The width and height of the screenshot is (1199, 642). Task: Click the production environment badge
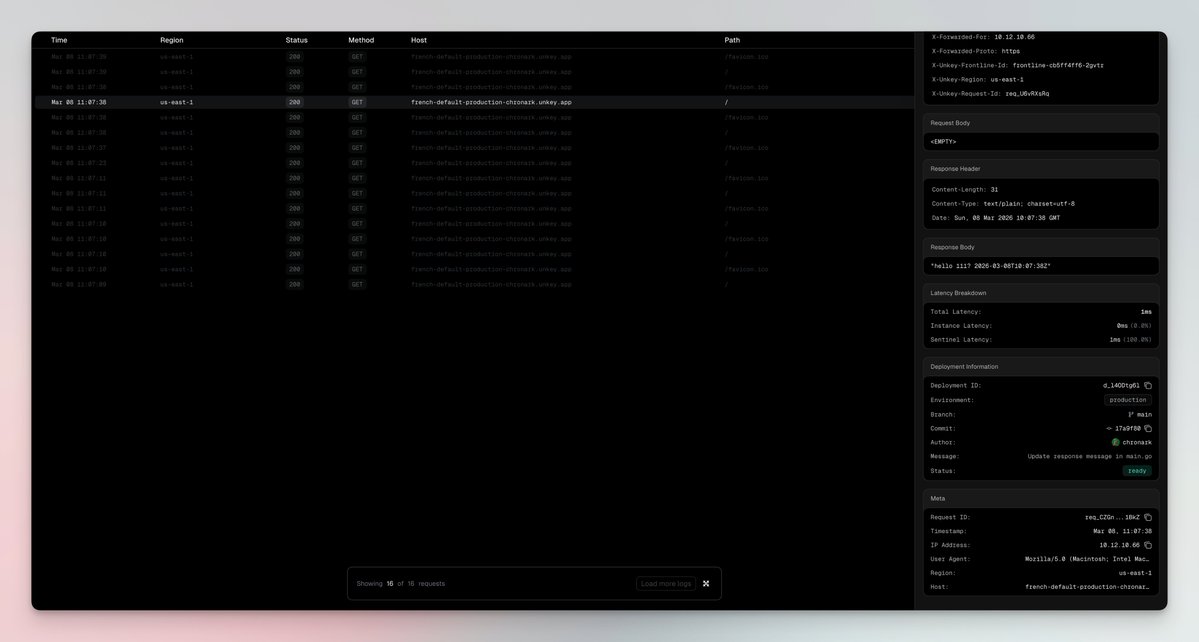(1128, 400)
